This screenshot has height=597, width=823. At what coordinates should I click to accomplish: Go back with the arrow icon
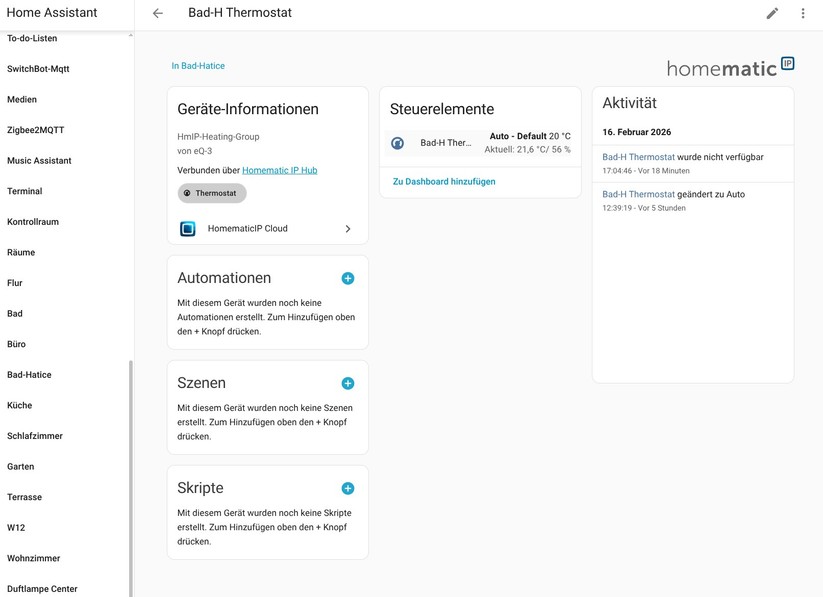[x=157, y=13]
